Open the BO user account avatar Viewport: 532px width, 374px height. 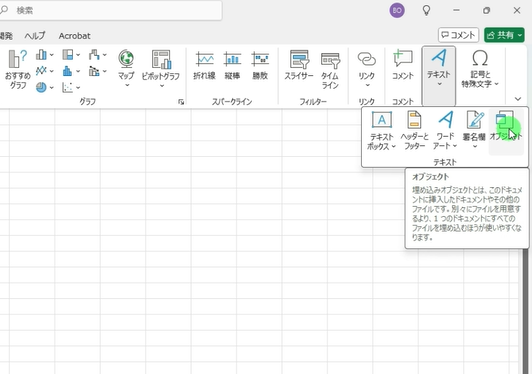click(x=397, y=11)
